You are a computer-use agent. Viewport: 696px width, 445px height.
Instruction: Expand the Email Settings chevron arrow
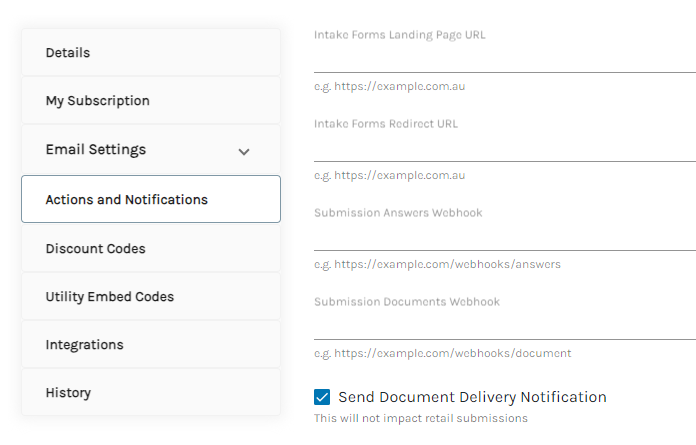click(x=244, y=152)
